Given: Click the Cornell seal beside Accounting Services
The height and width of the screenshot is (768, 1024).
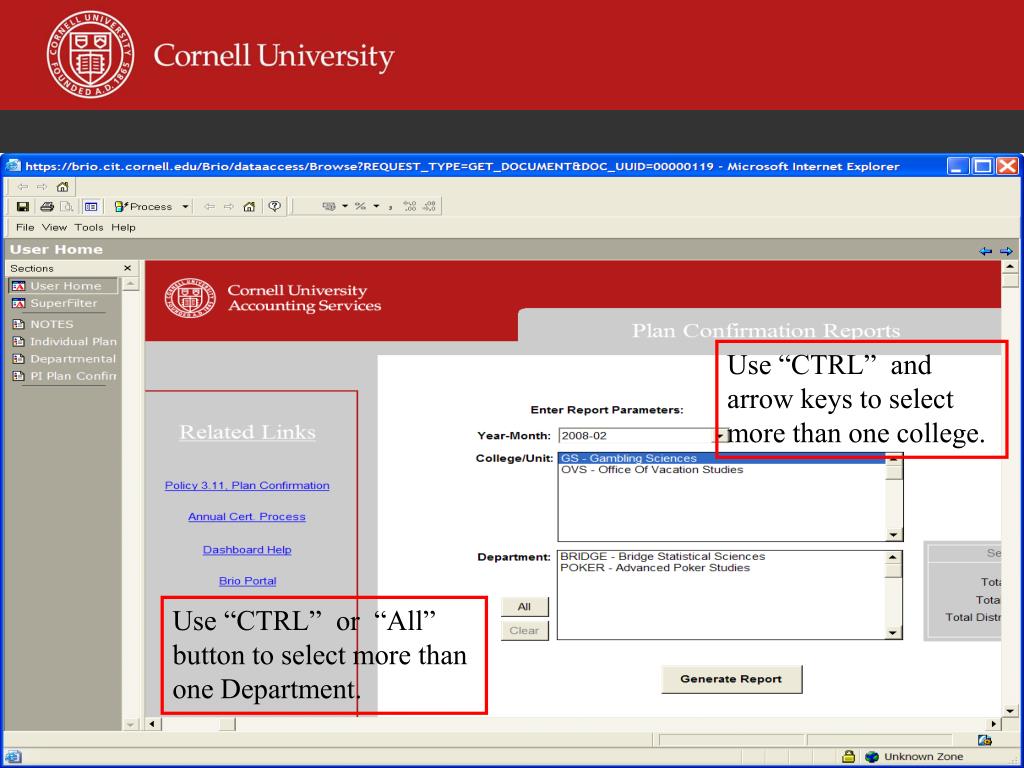Looking at the screenshot, I should tap(190, 298).
